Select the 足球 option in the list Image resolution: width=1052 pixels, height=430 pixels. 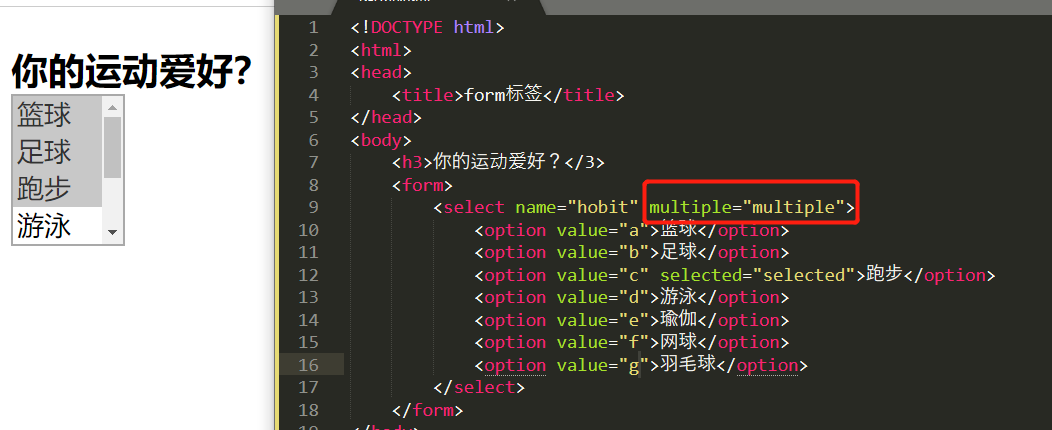tap(58, 151)
